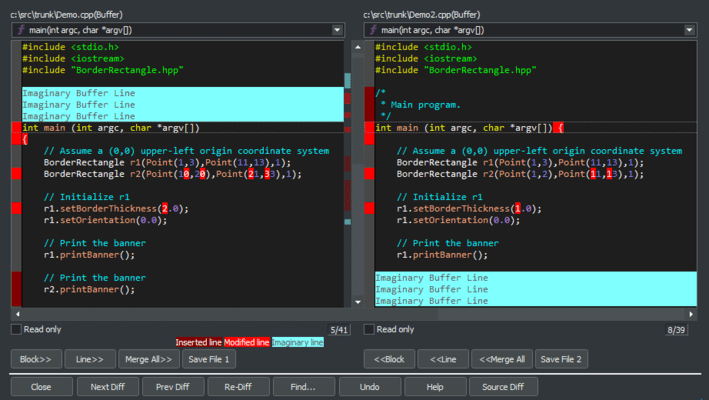The height and width of the screenshot is (400, 709).
Task: Click red margin marker beside left r2 line
Action: [16, 174]
